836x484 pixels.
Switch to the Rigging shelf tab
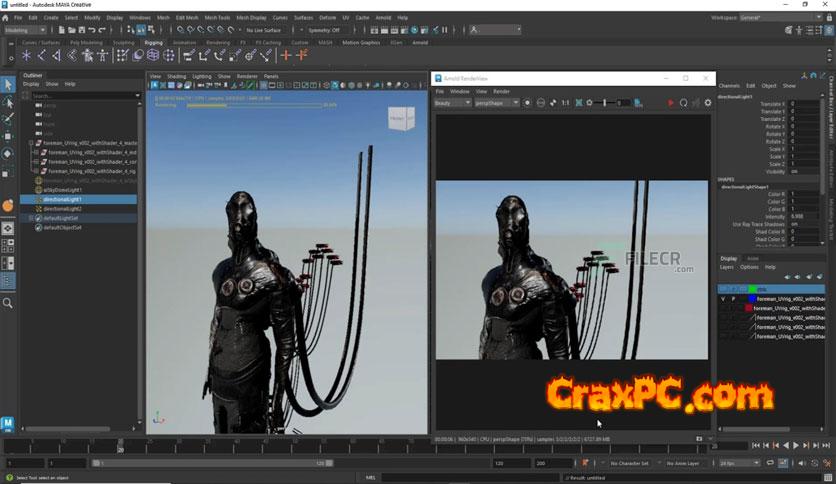[153, 43]
